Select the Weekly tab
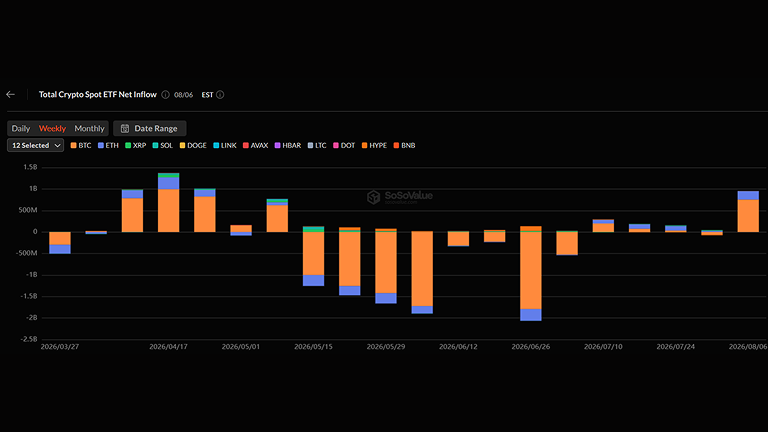Image resolution: width=768 pixels, height=432 pixels. tap(52, 128)
